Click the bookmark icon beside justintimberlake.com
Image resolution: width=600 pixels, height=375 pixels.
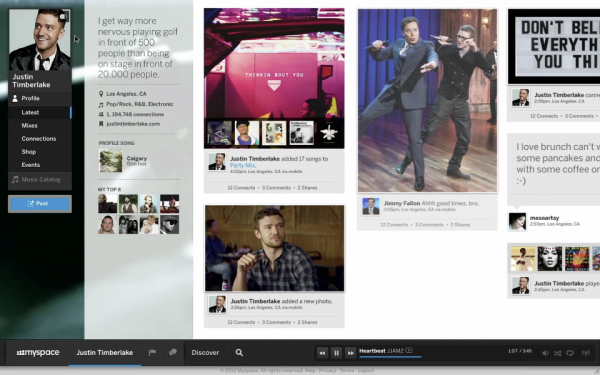click(101, 124)
